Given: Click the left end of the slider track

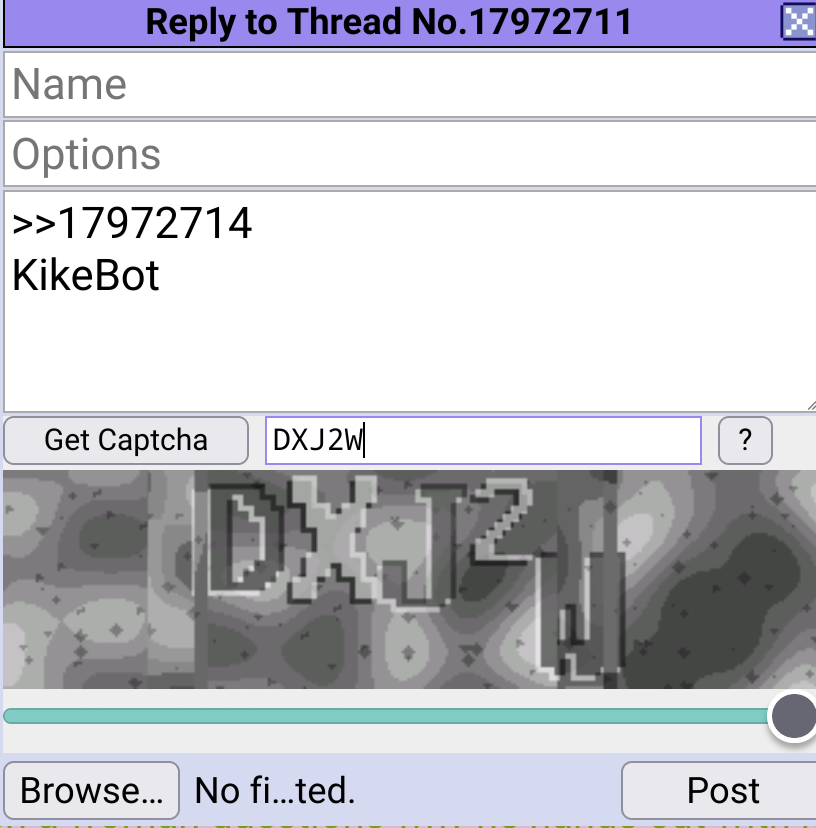Looking at the screenshot, I should pyautogui.click(x=11, y=716).
